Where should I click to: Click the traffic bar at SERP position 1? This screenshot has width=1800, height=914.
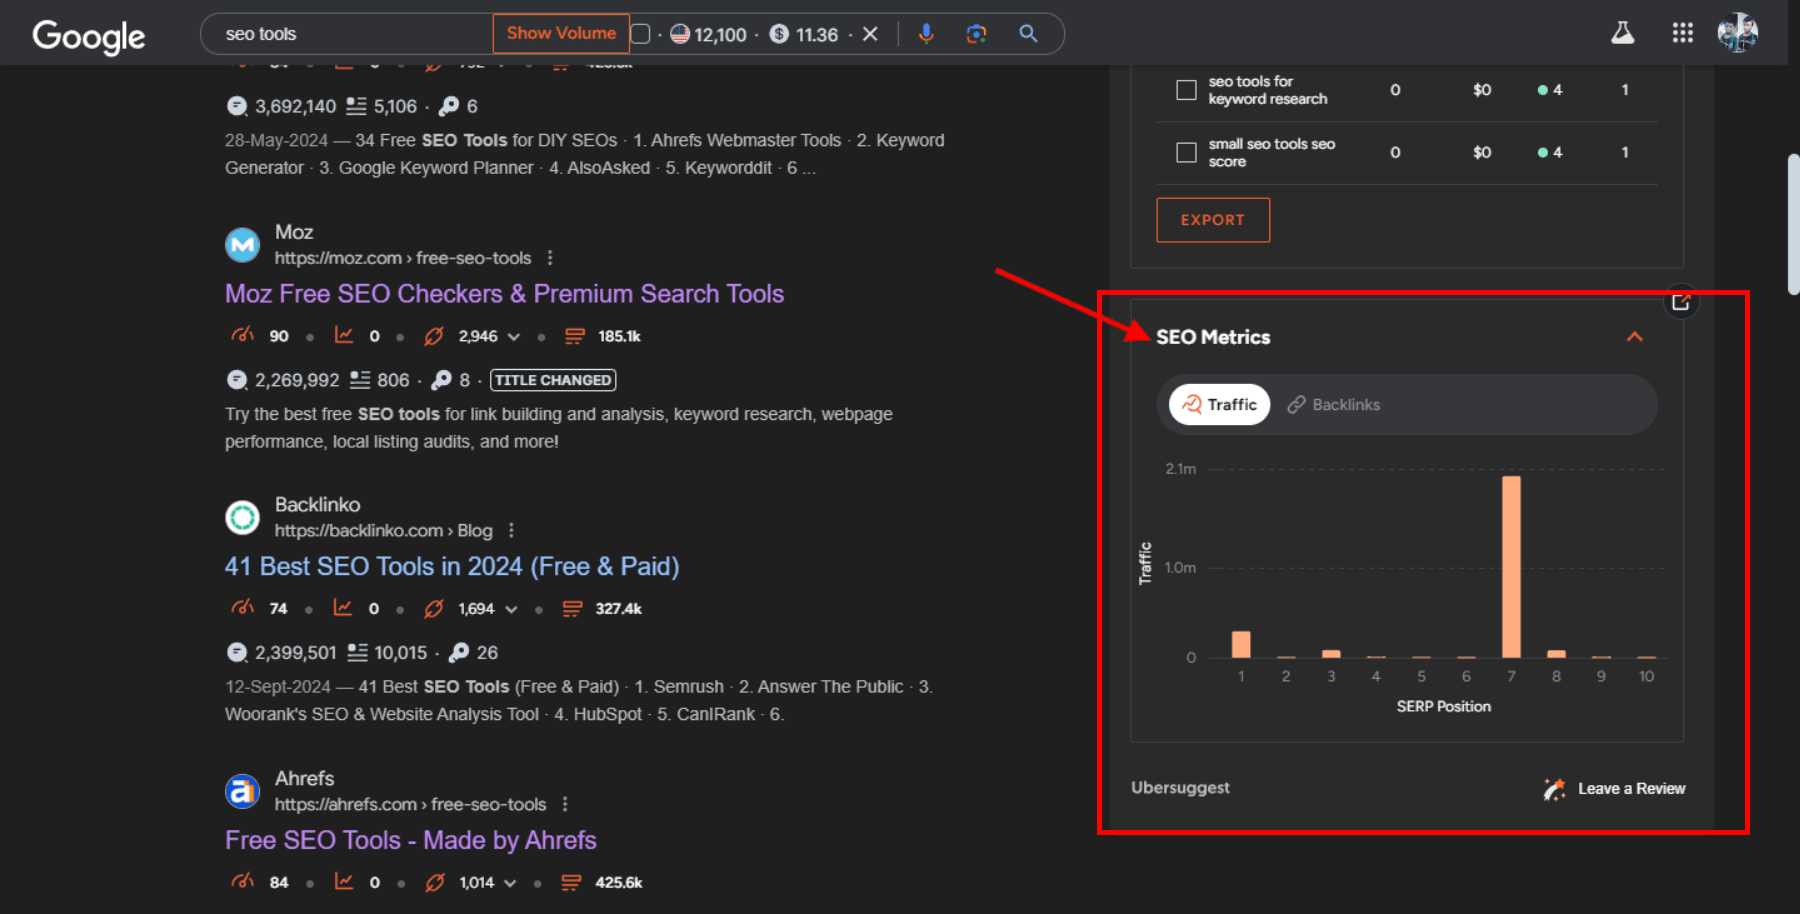point(1241,645)
